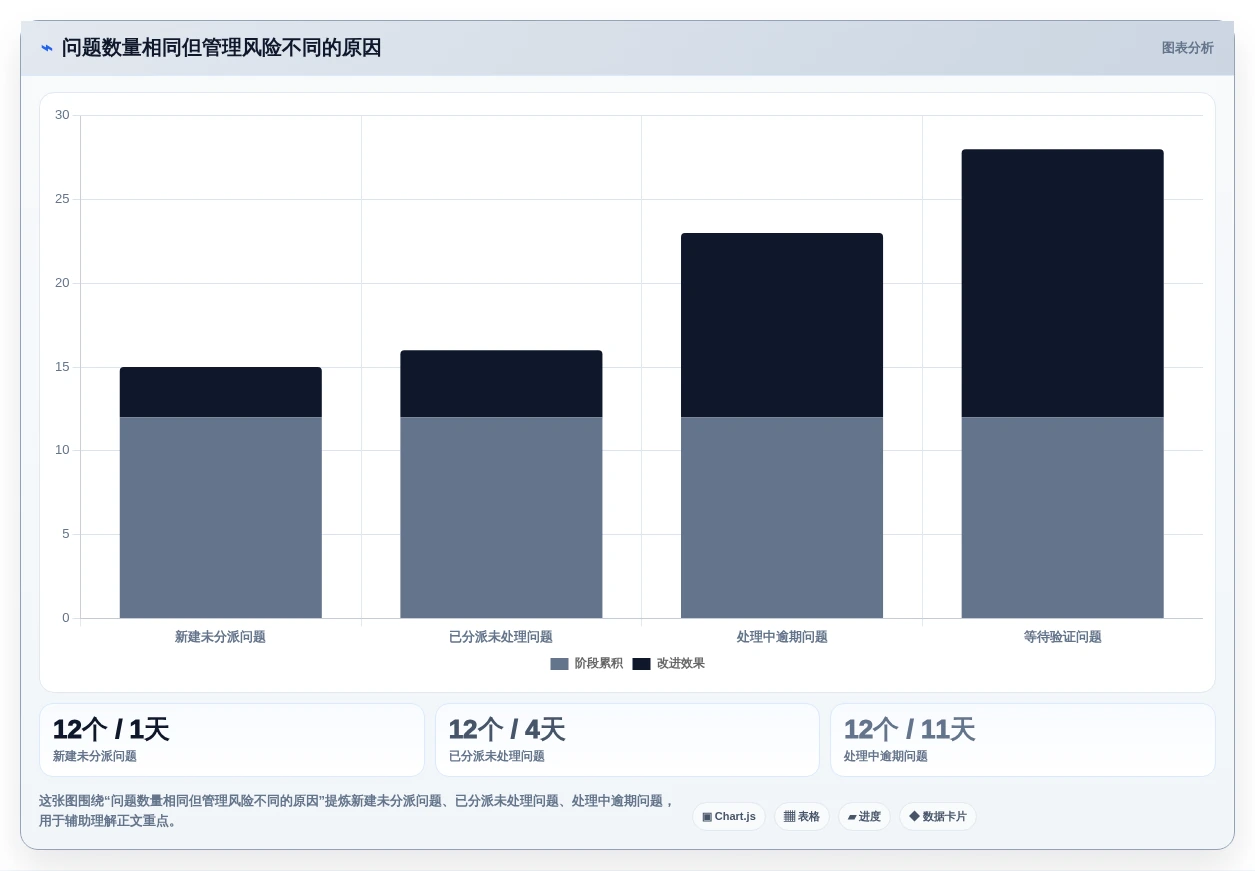Click the gray segment of 处理中逾期问题 bar

click(782, 517)
